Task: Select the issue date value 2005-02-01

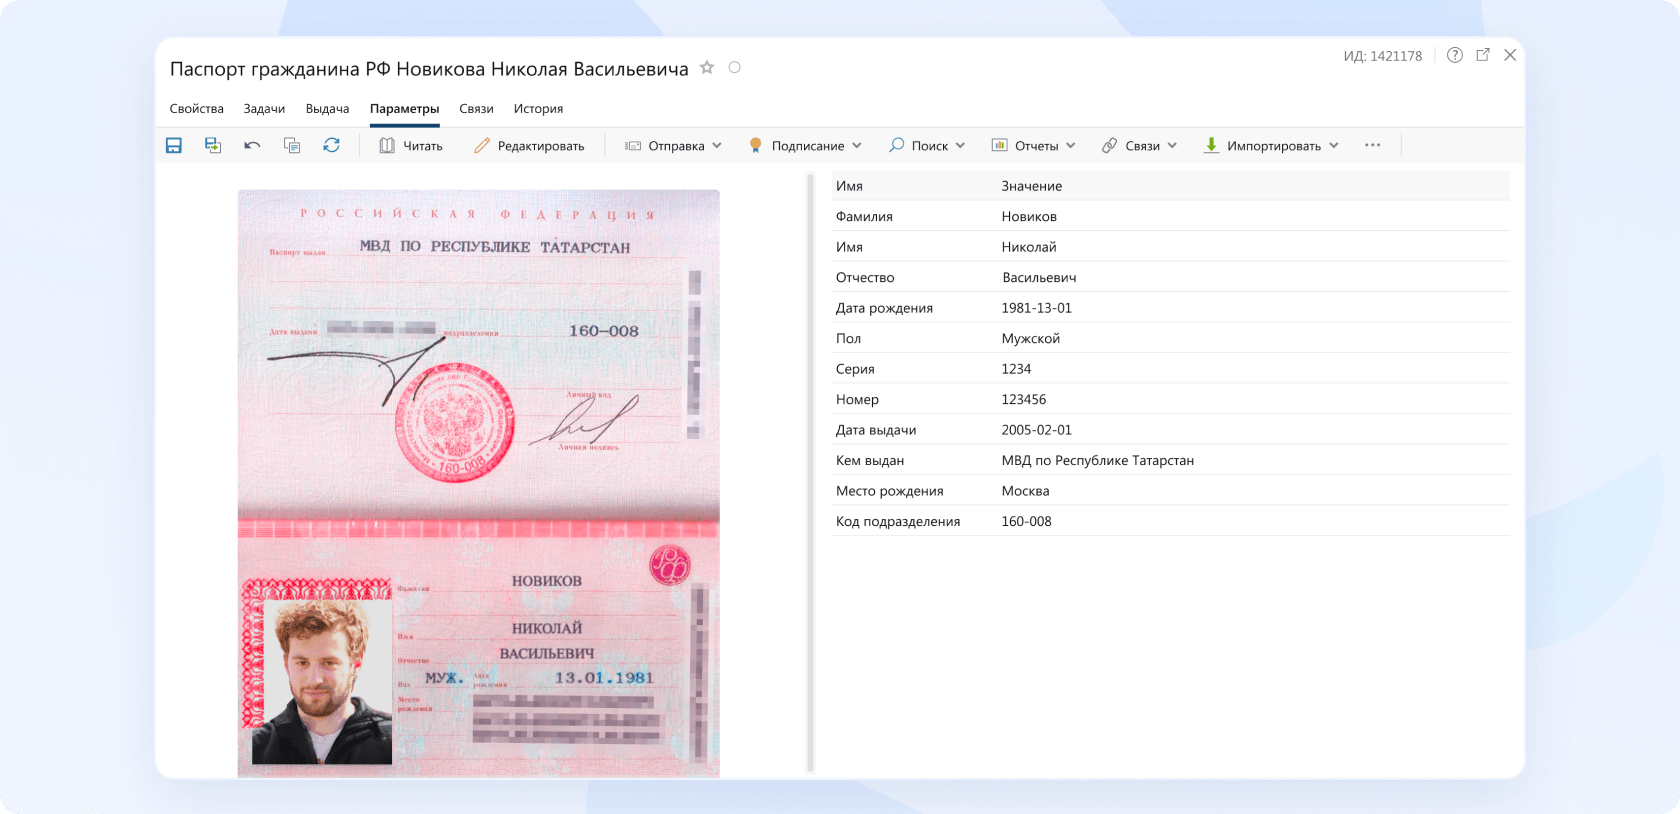Action: click(x=1036, y=430)
